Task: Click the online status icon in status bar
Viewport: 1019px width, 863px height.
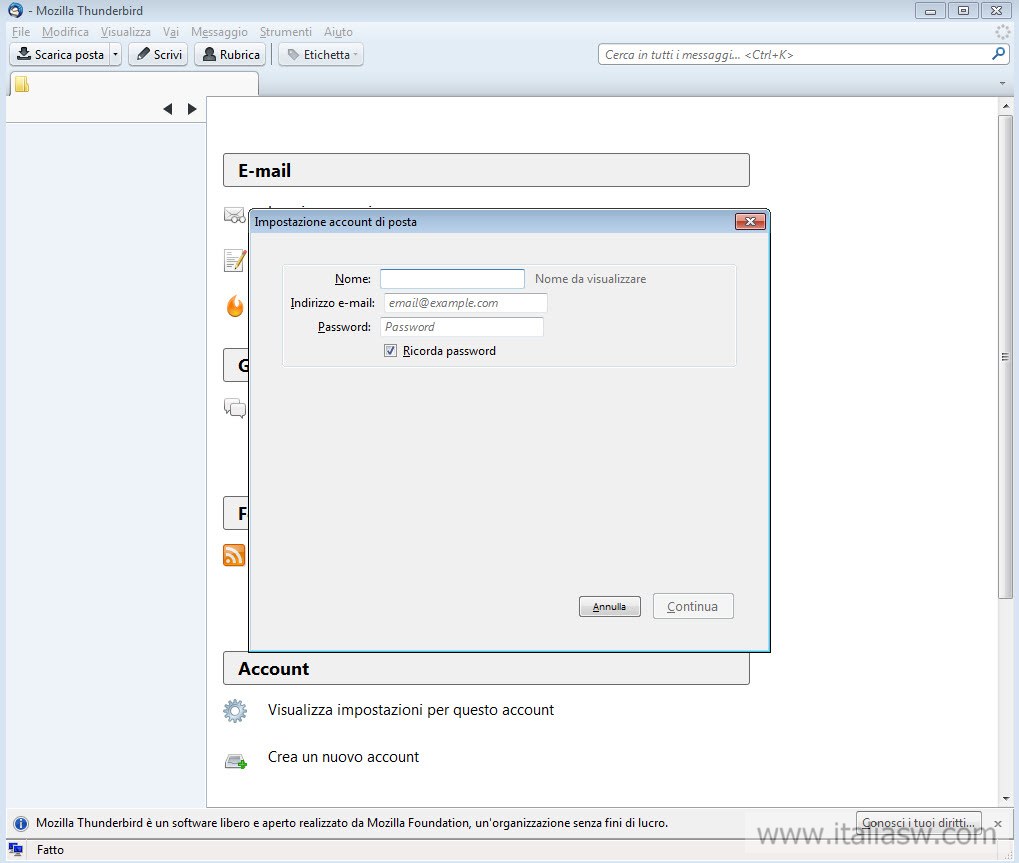Action: click(x=16, y=849)
